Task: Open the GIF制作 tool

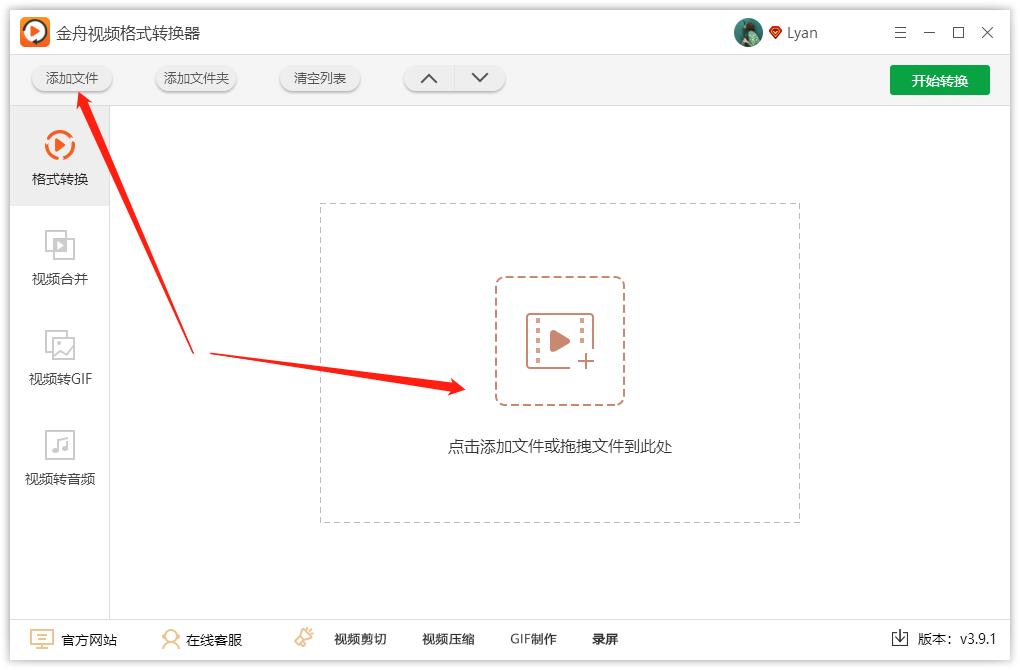Action: 533,638
